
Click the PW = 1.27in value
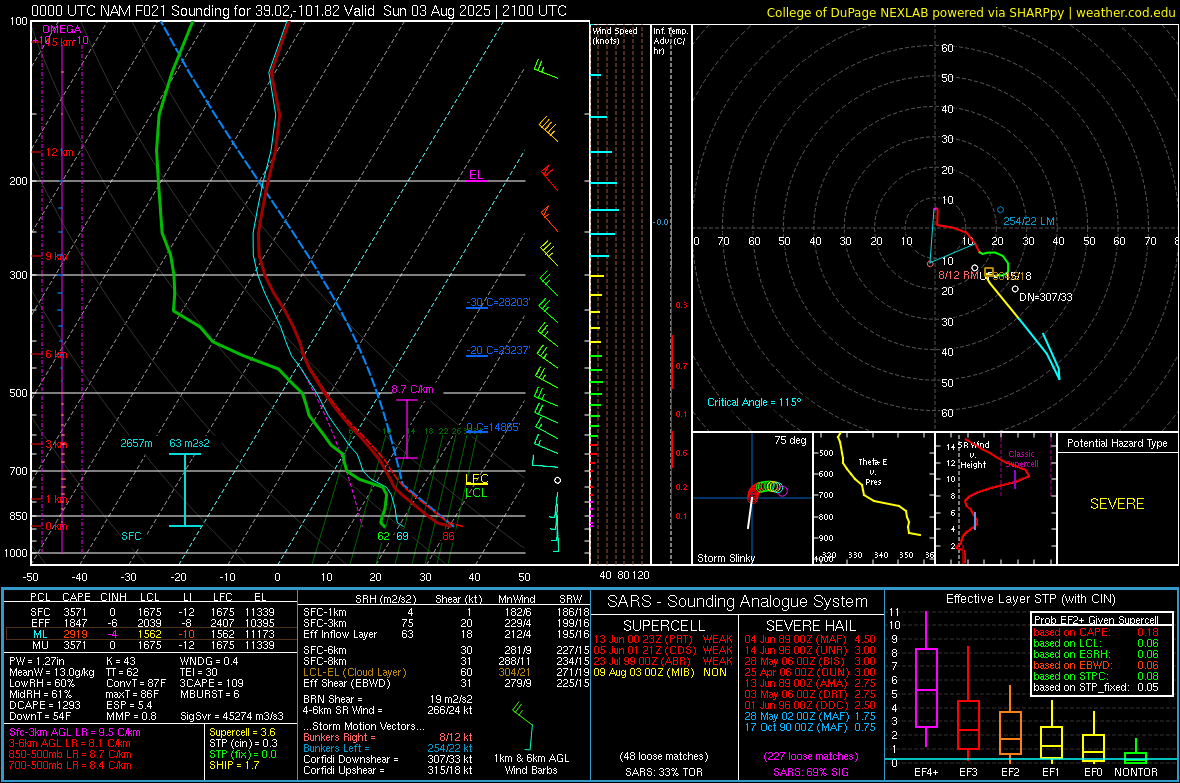[37, 661]
